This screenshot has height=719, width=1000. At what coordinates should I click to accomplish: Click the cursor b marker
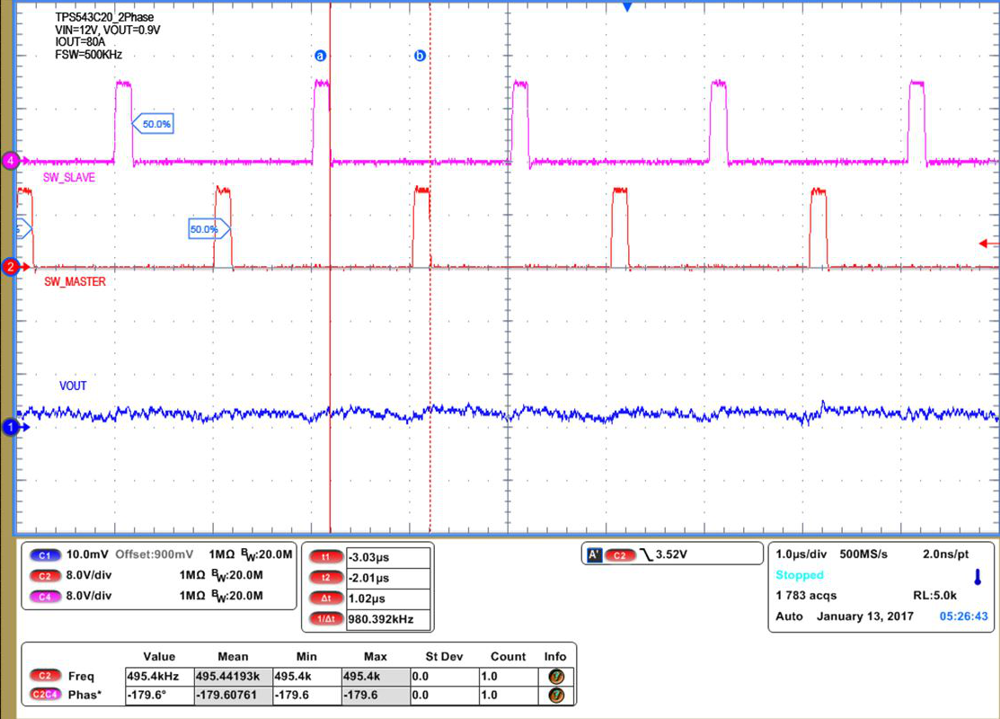(x=419, y=55)
